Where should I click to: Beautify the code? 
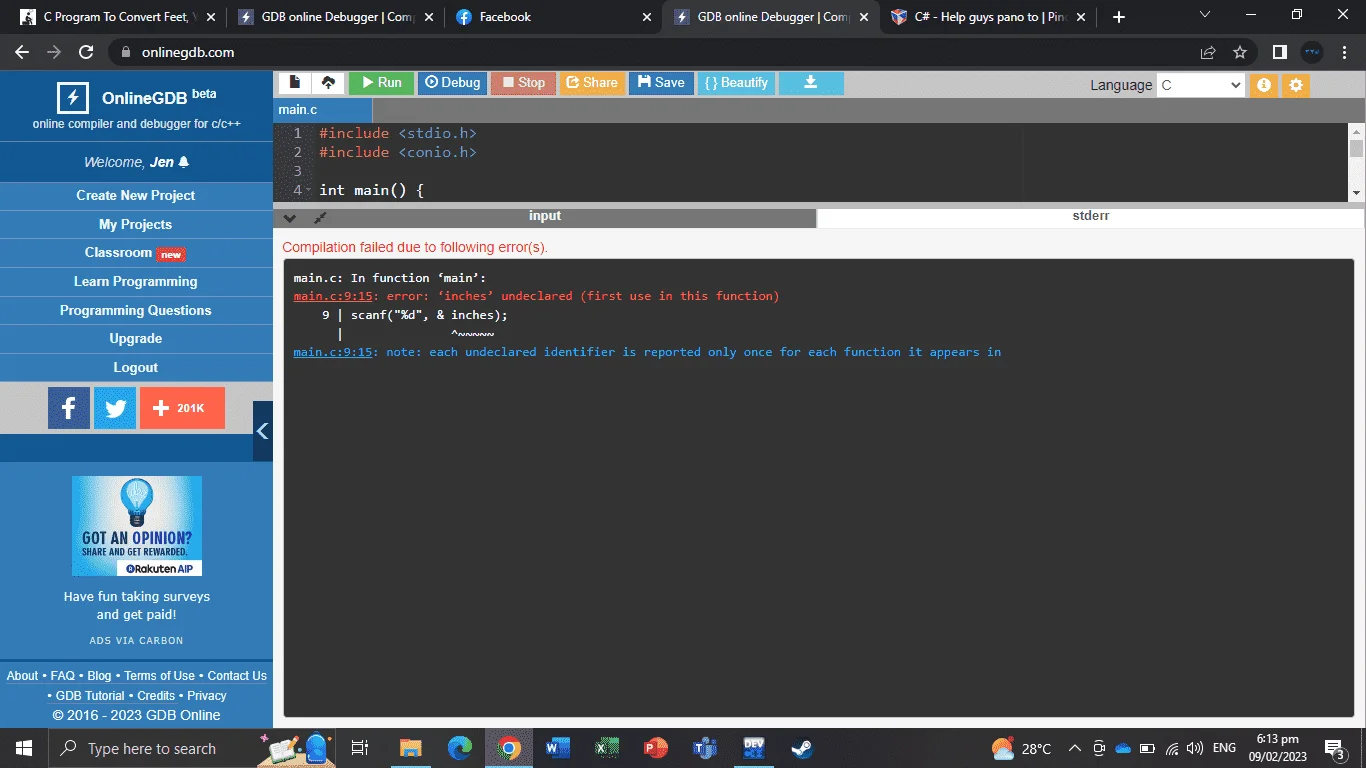736,83
